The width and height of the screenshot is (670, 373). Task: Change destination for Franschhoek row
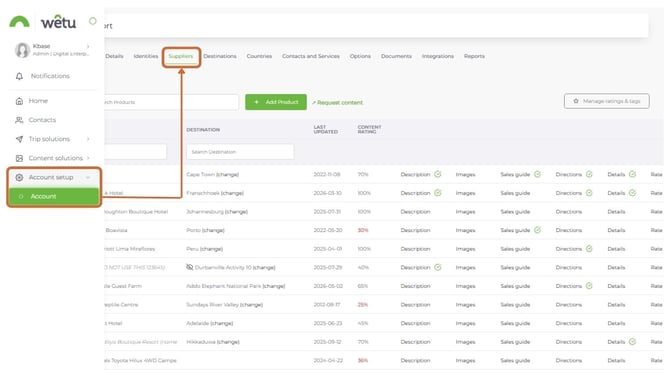click(x=232, y=193)
